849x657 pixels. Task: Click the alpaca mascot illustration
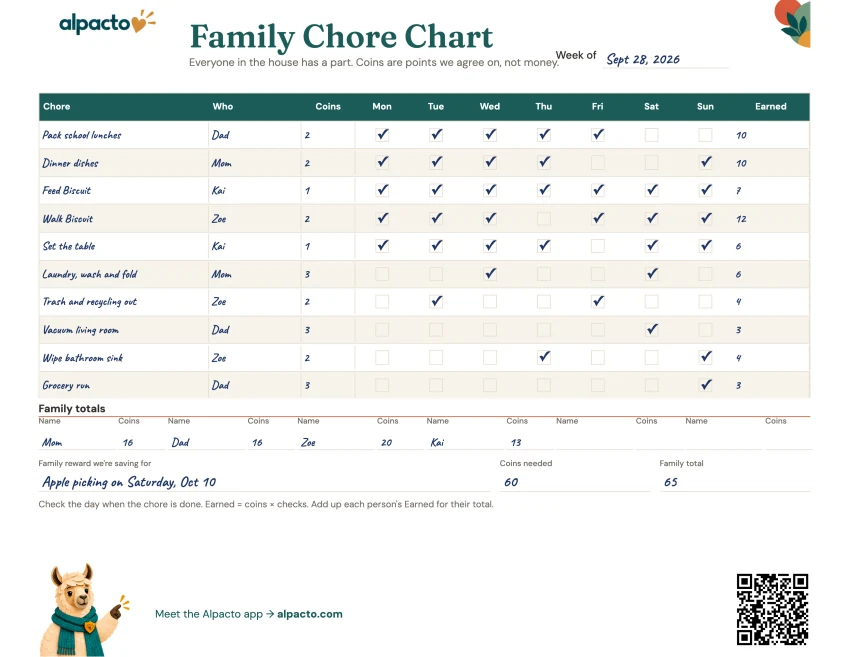click(x=84, y=610)
